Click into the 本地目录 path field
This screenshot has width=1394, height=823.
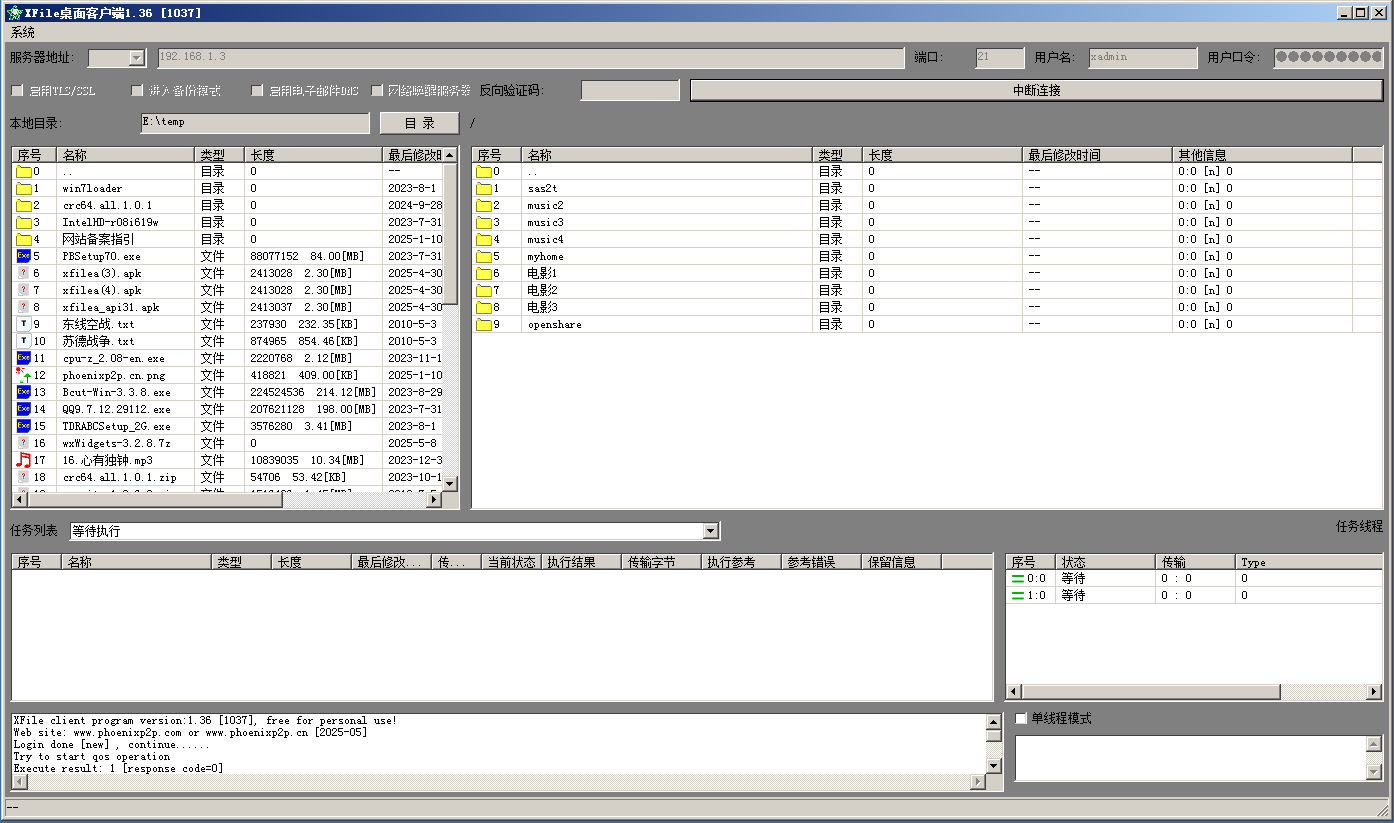coord(254,122)
